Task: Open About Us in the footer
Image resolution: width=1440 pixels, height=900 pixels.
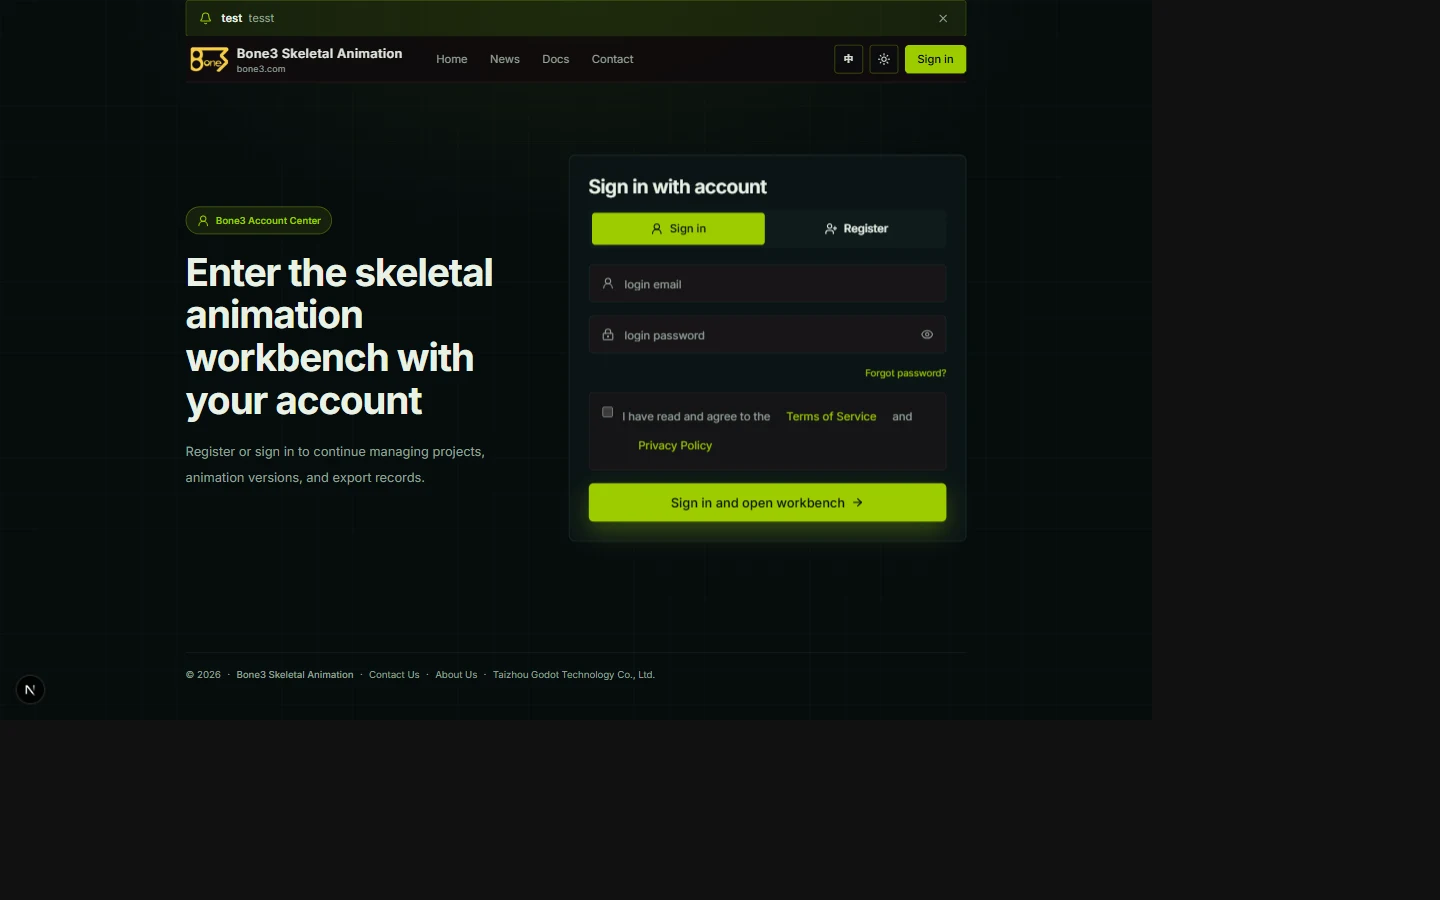Action: (x=456, y=675)
